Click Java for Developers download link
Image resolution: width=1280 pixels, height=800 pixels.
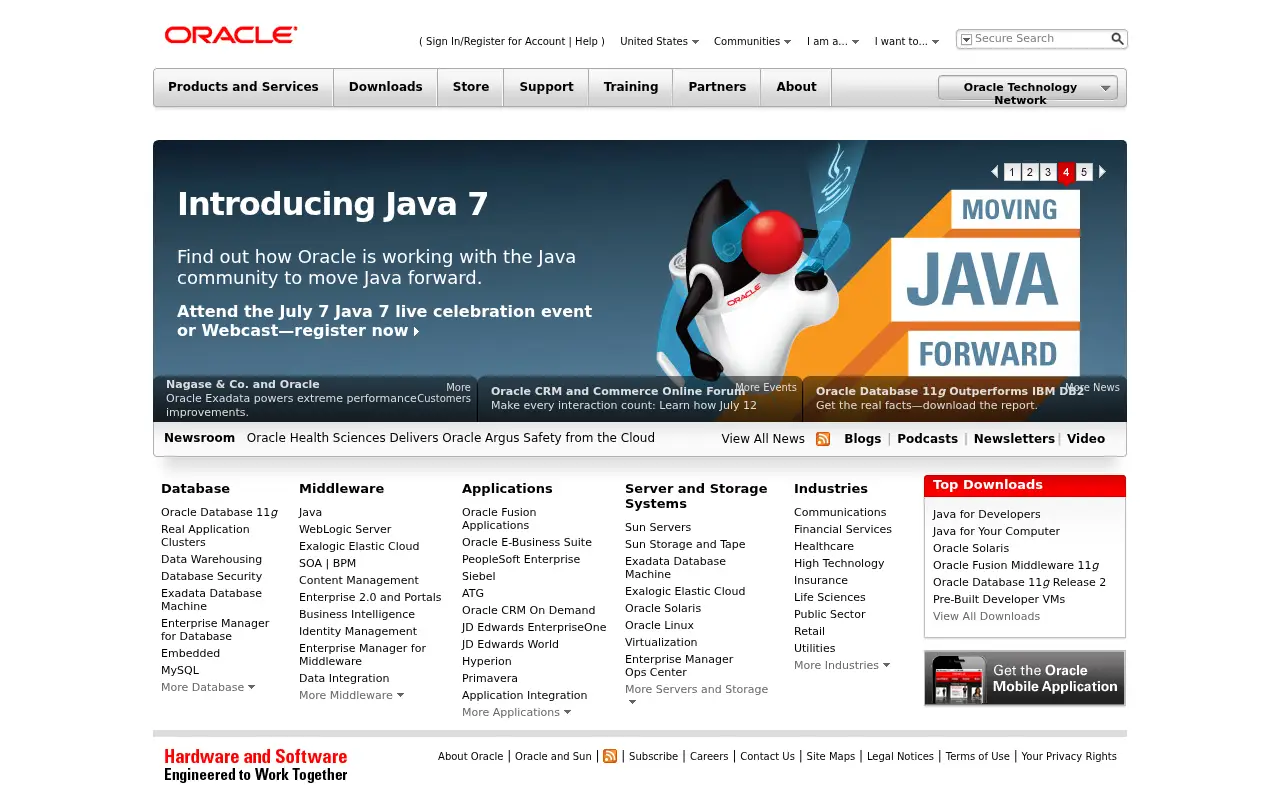click(x=986, y=514)
